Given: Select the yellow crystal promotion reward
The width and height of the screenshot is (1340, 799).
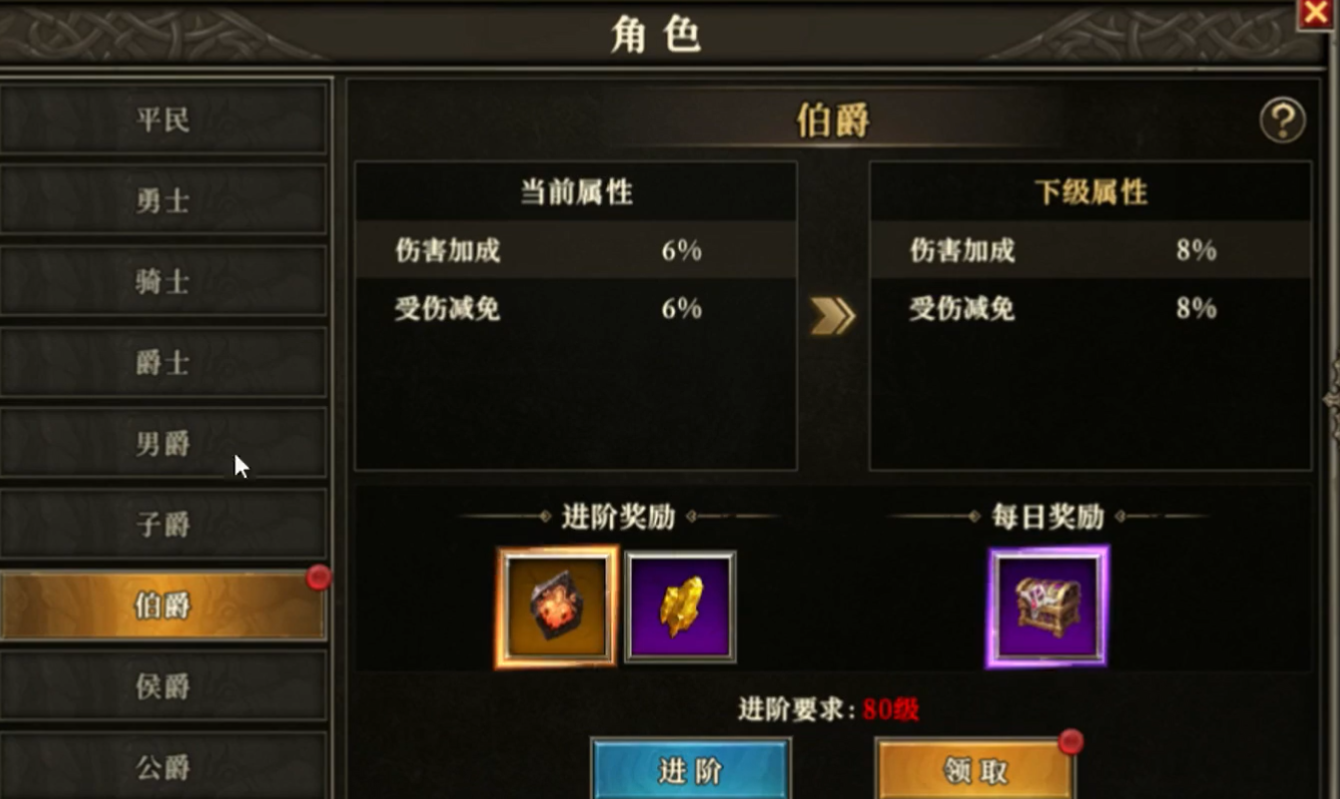Looking at the screenshot, I should click(680, 606).
